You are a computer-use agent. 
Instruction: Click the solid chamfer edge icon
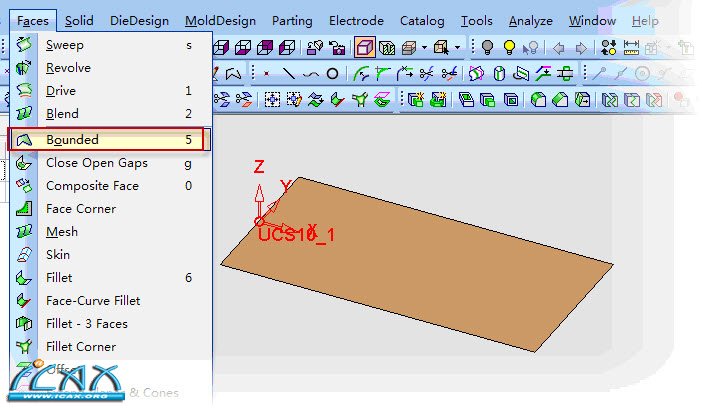[560, 99]
